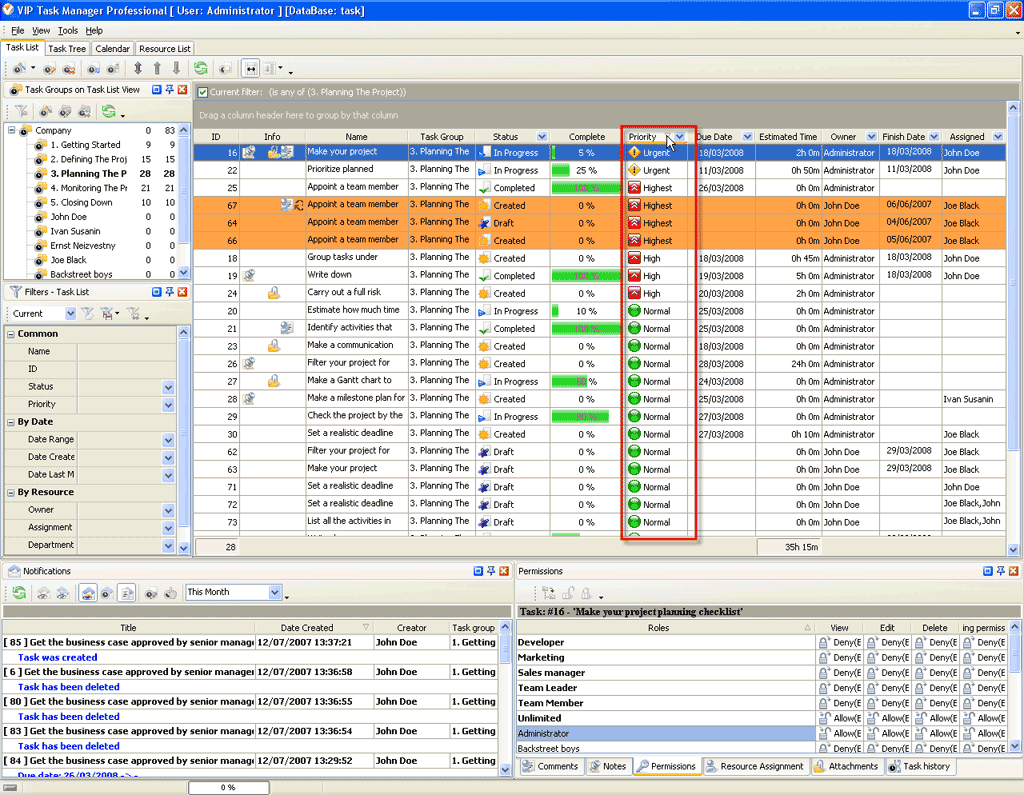Click the new task group icon in Task Groups panel
Image resolution: width=1024 pixels, height=795 pixels.
coord(46,112)
